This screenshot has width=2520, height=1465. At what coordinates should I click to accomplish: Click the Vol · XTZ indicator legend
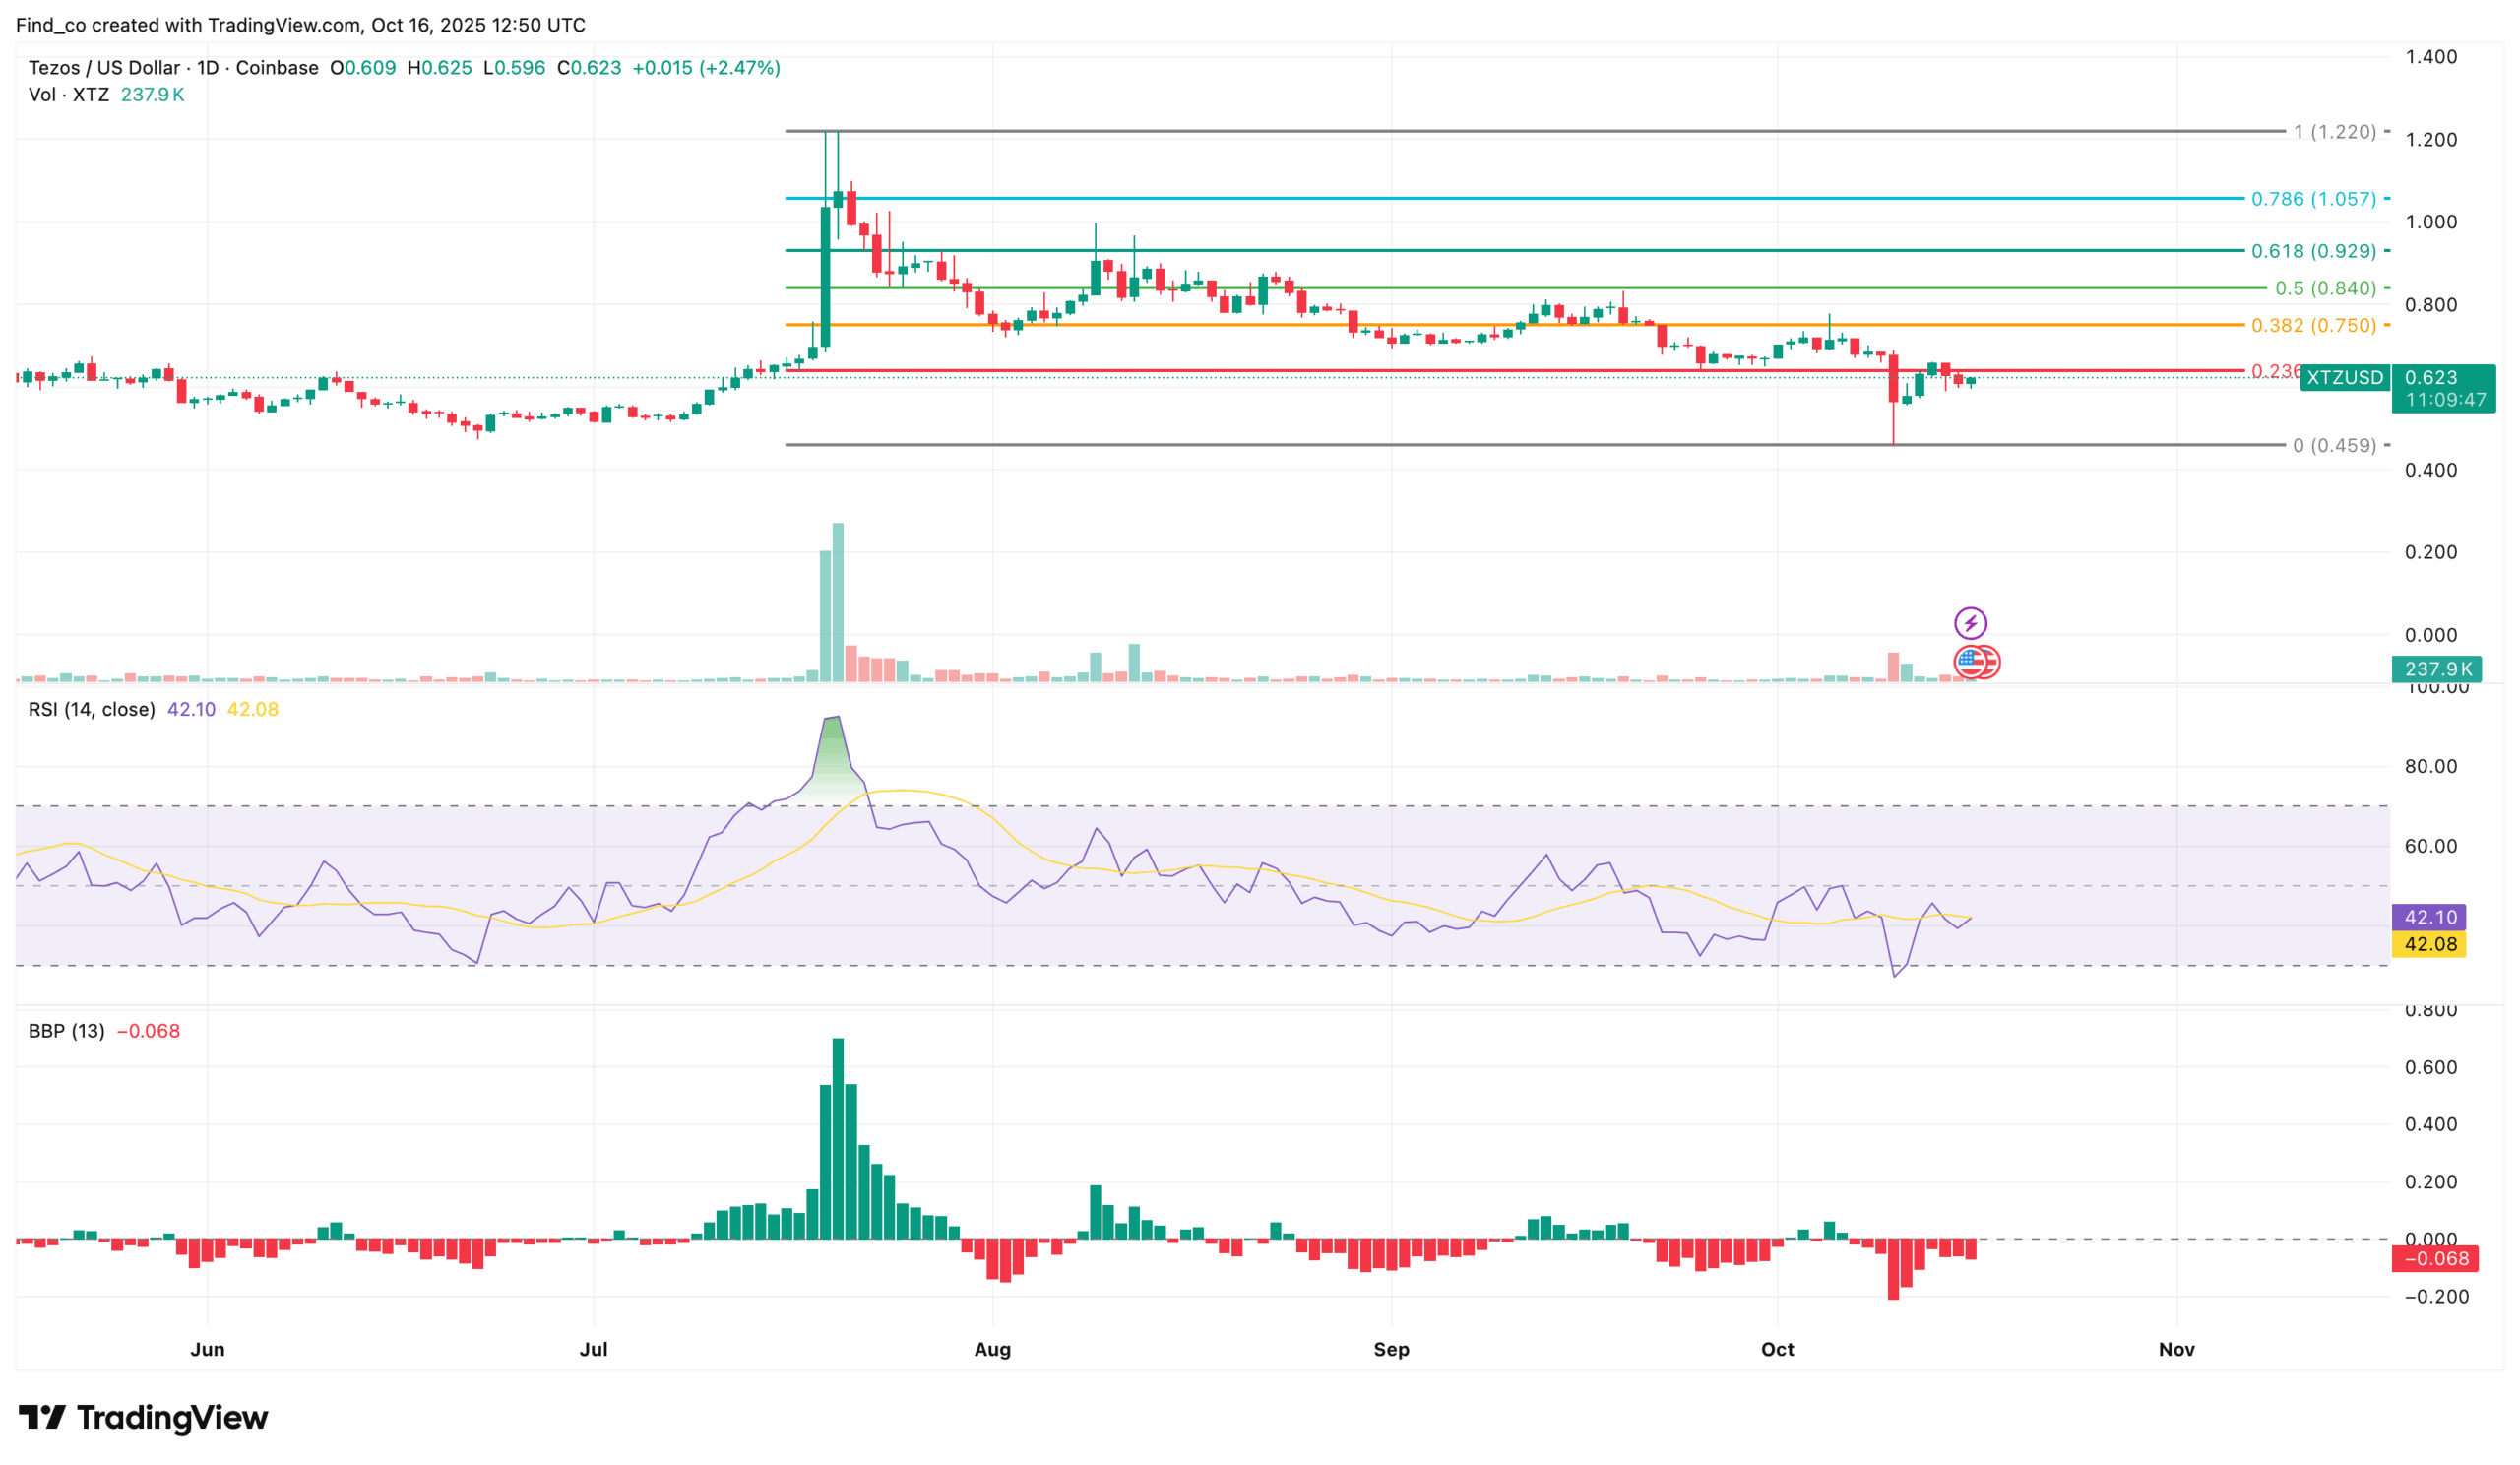pos(69,95)
